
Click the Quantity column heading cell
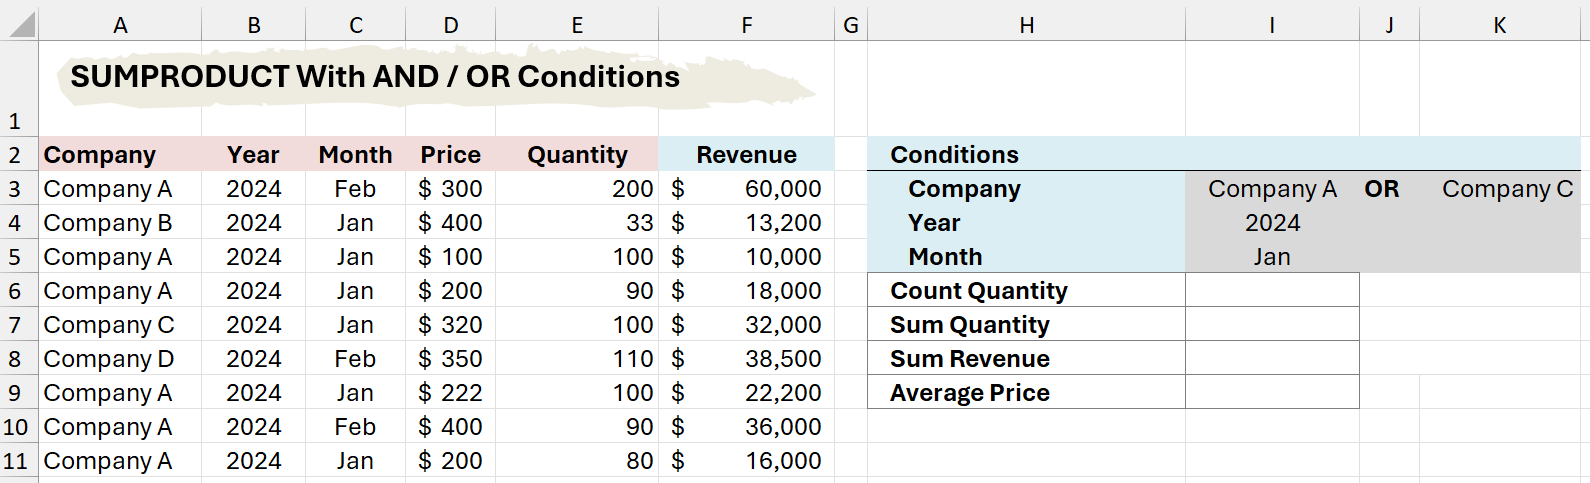[x=577, y=155]
